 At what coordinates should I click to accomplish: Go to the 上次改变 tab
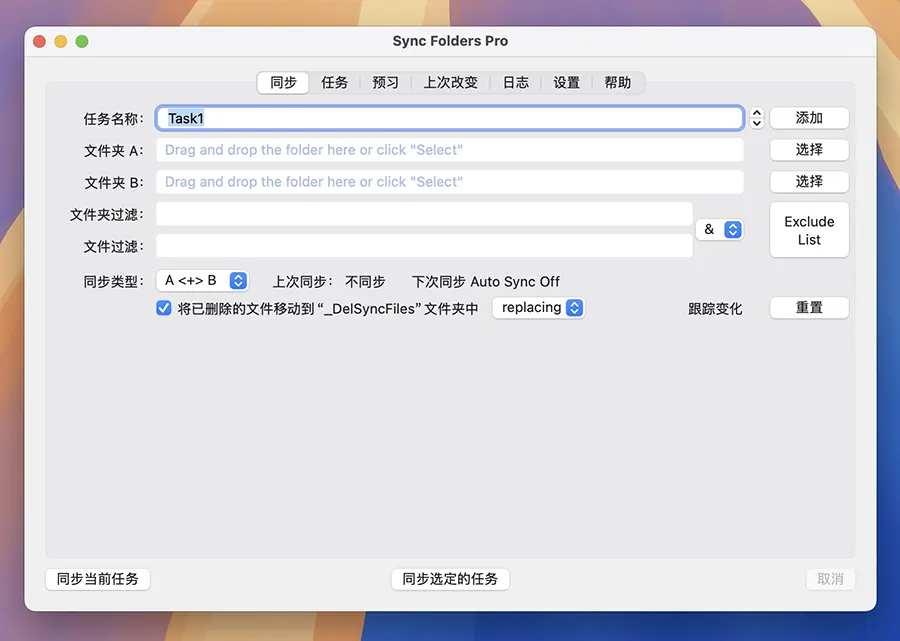click(450, 83)
